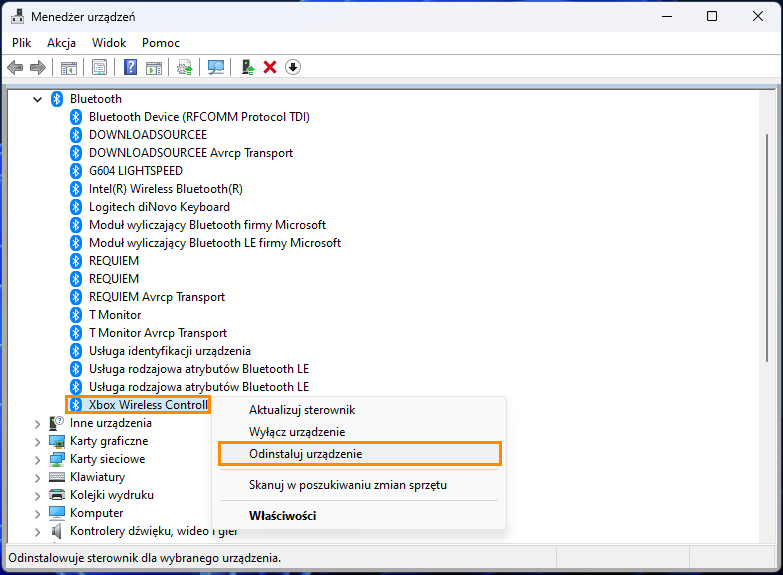This screenshot has width=783, height=575.
Task: Click the Forward arrow toolbar icon
Action: click(x=38, y=67)
